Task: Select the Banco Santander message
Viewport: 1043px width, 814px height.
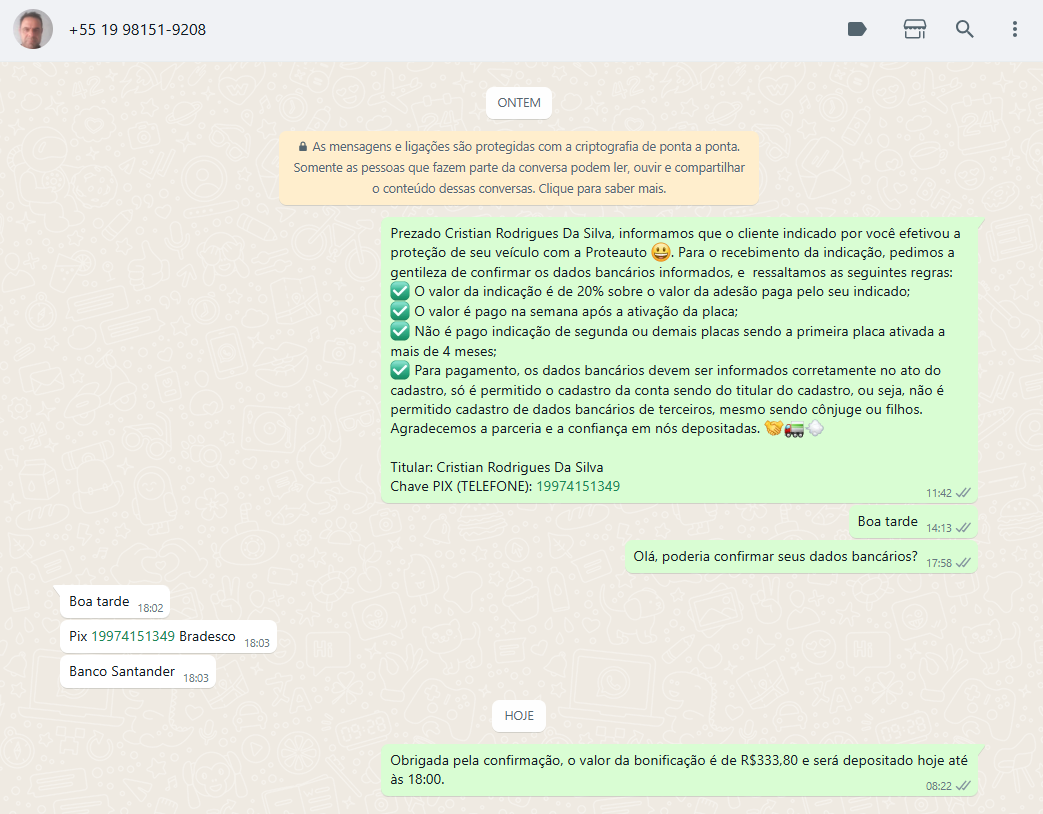Action: click(x=122, y=671)
